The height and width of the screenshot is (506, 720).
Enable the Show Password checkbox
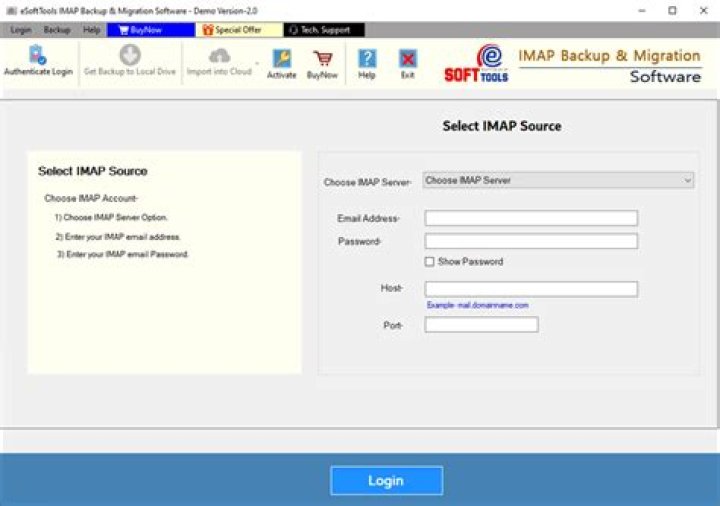pos(430,262)
